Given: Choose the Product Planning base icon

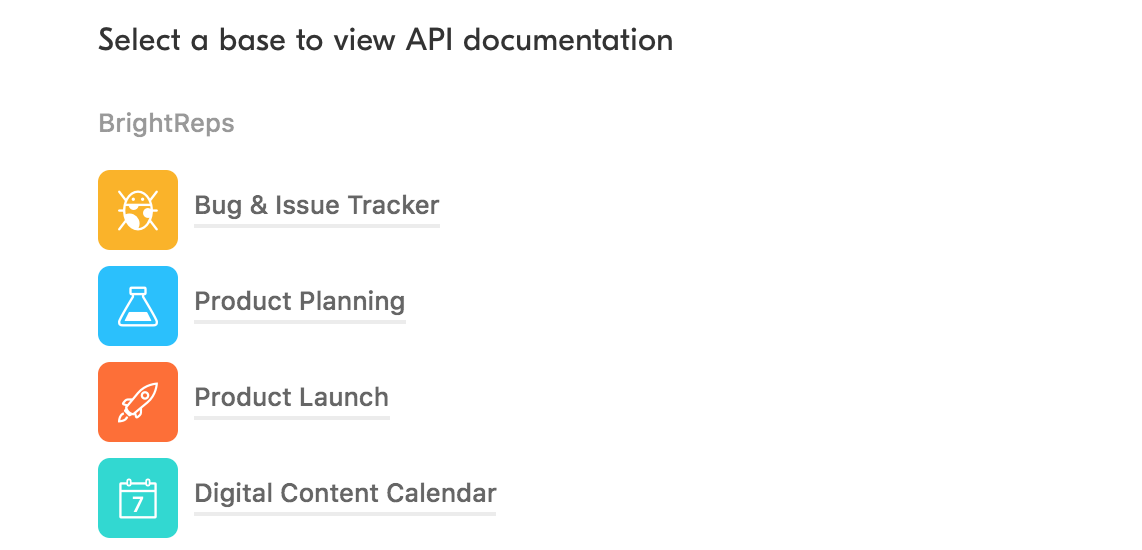Looking at the screenshot, I should click(138, 306).
